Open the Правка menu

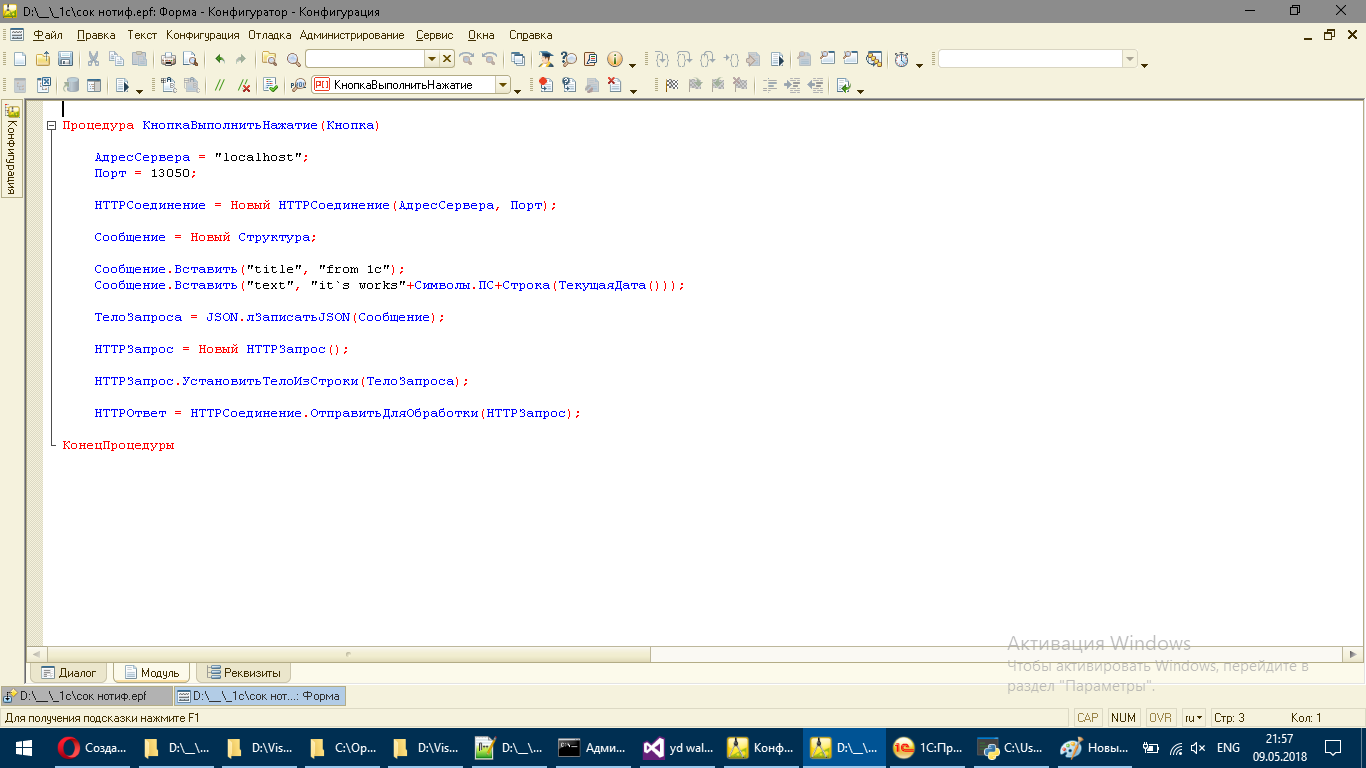[x=96, y=34]
